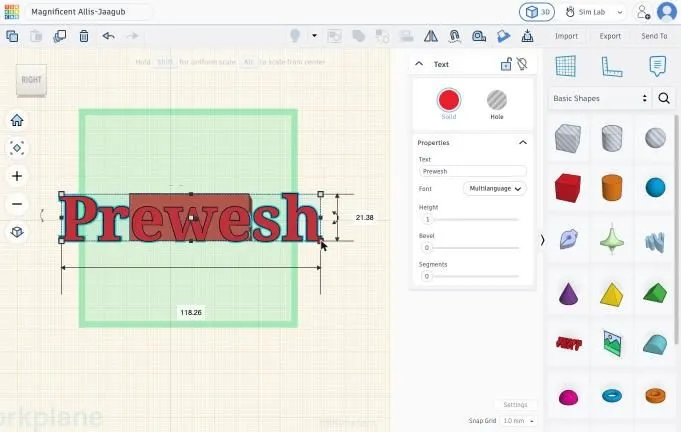Adjust the Height slider
Screen dimensions: 681x432
471,219
